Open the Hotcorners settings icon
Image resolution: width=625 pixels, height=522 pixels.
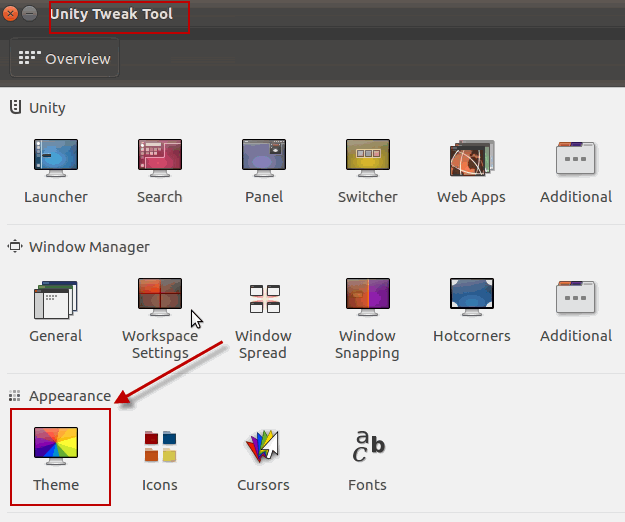click(x=472, y=297)
